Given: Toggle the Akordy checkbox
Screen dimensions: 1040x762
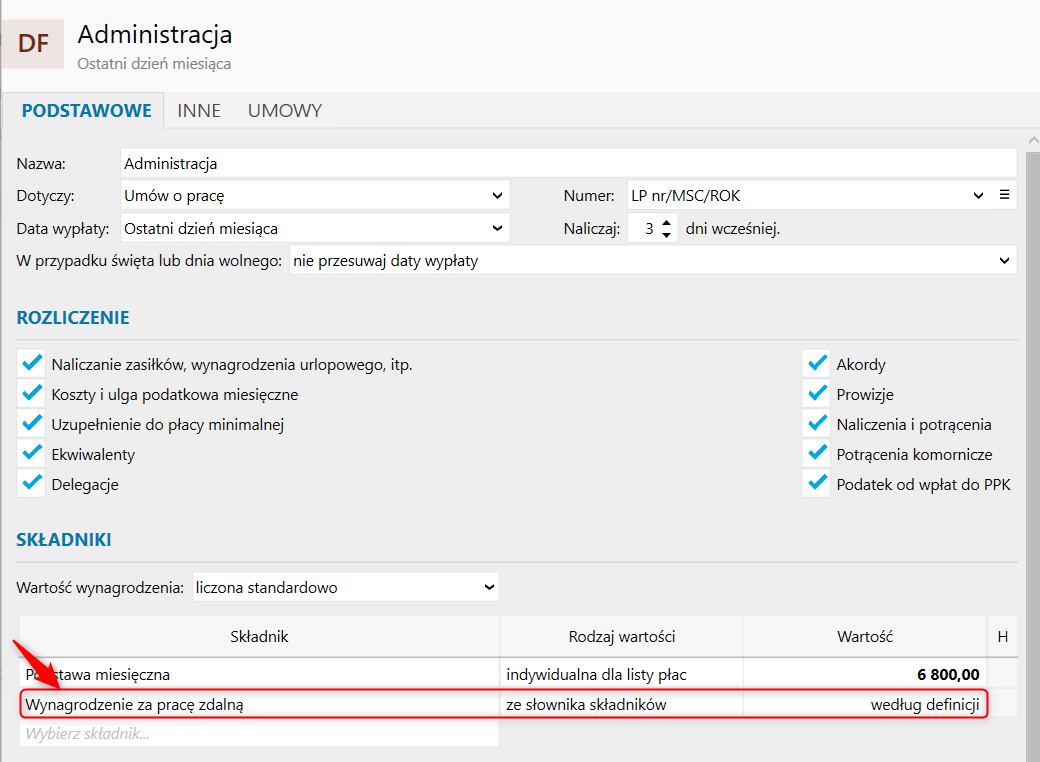Looking at the screenshot, I should [x=817, y=364].
